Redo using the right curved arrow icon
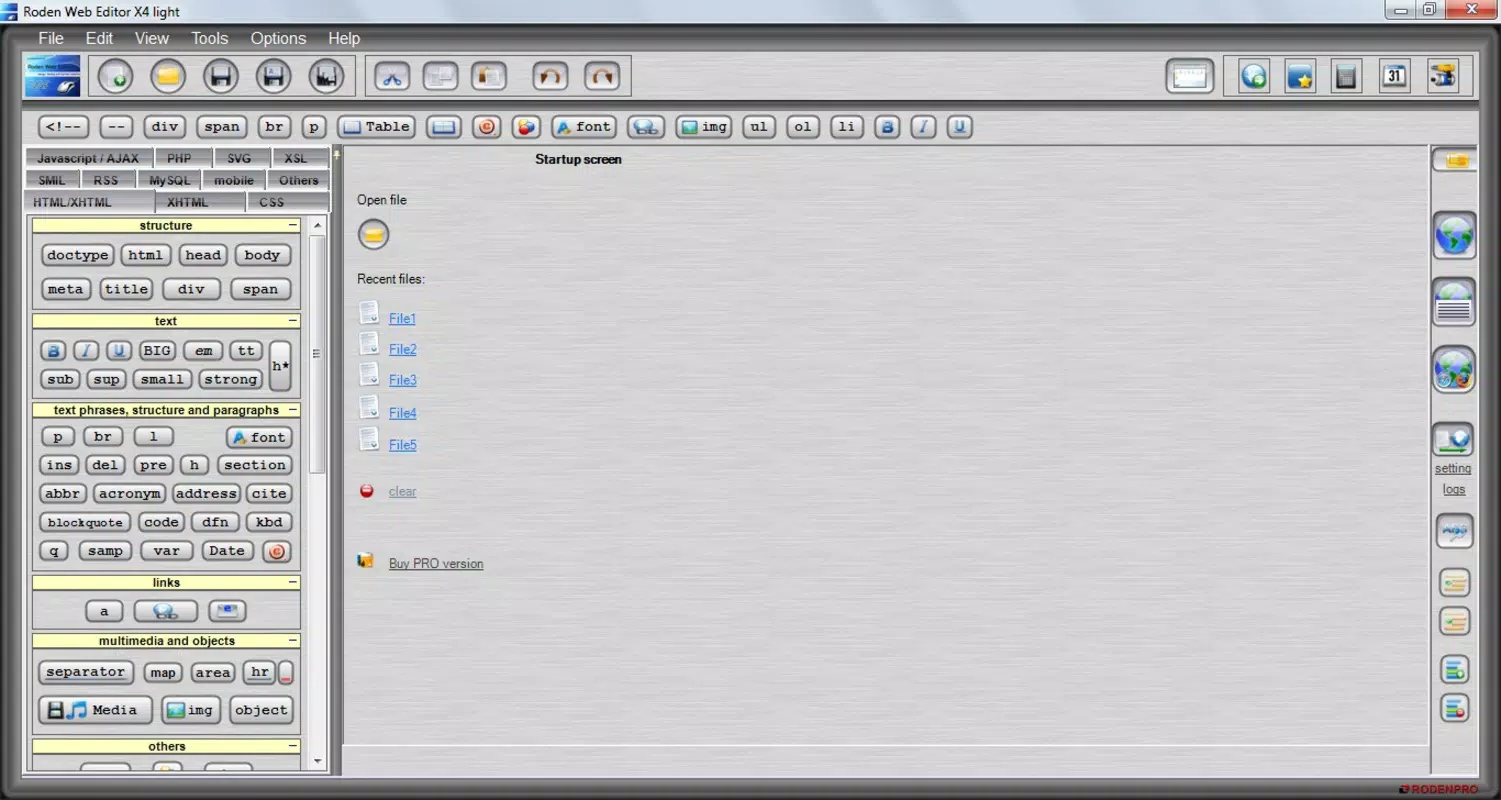This screenshot has height=800, width=1501. click(601, 76)
